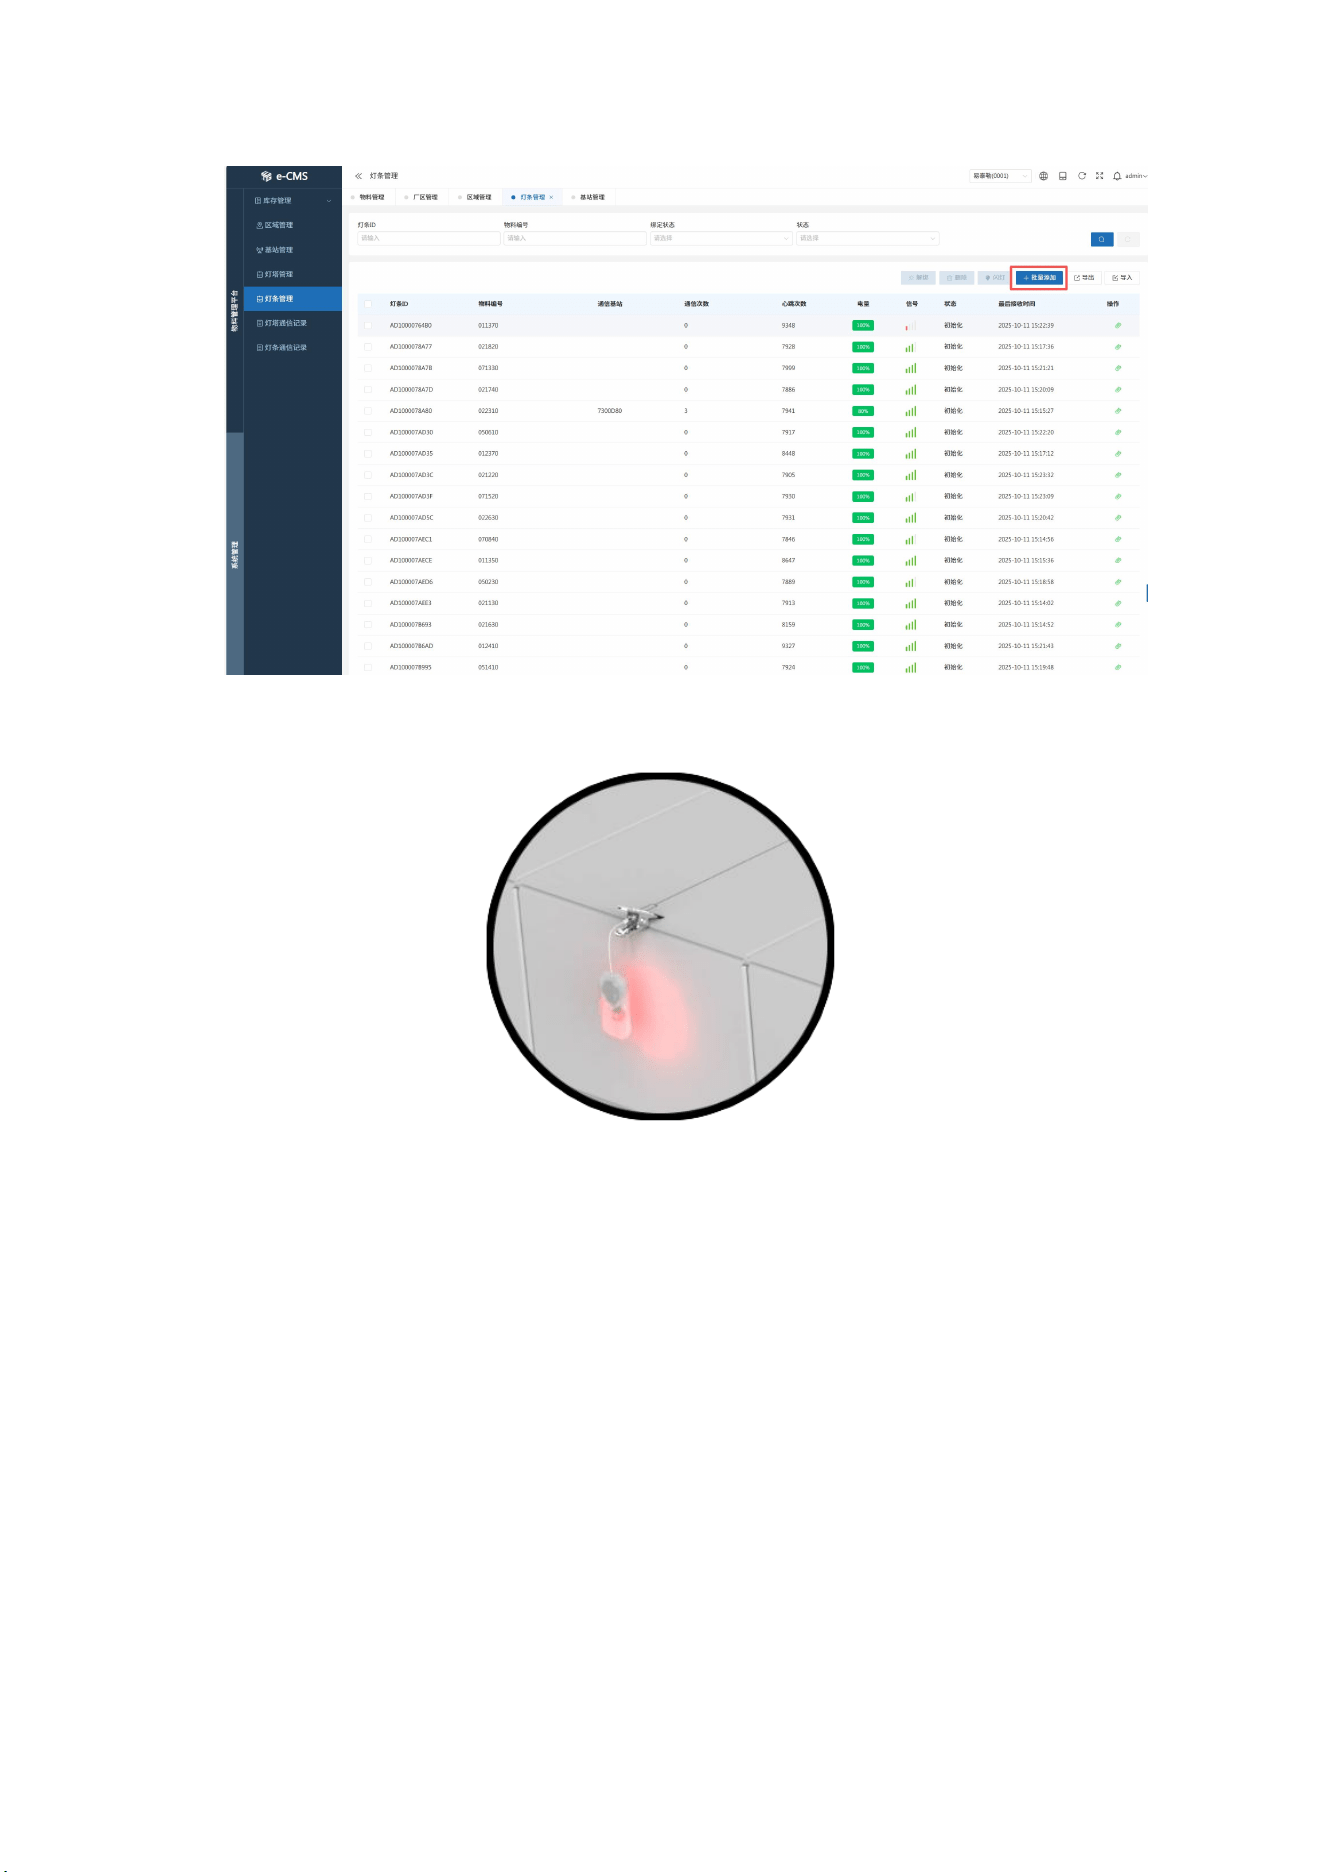
Task: Click the link icon for row AD100007AEC1
Action: (x=1117, y=539)
